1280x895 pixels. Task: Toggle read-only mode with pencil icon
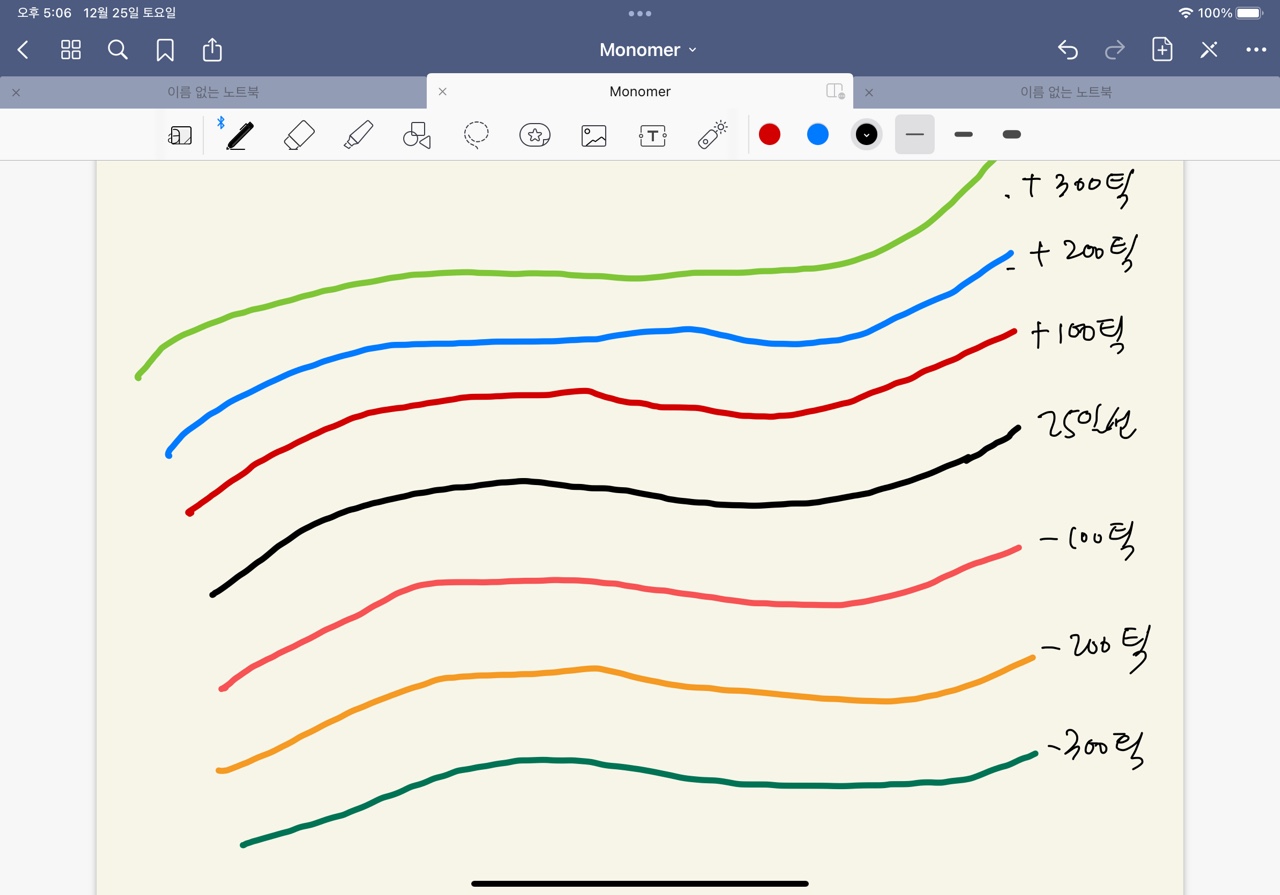pos(1209,50)
